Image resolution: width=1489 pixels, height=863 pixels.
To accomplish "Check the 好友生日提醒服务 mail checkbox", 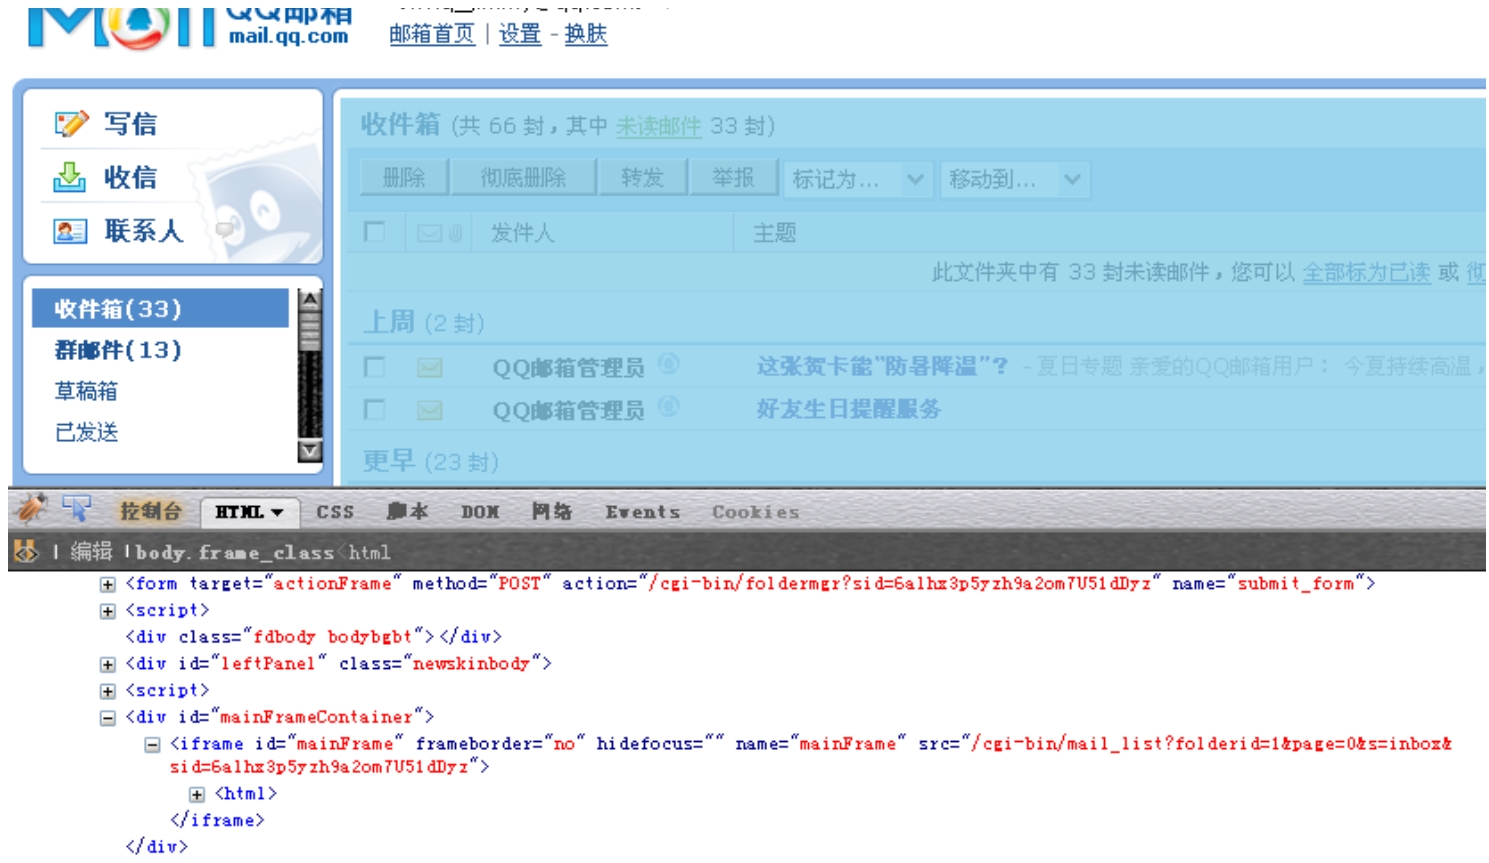I will pos(375,409).
